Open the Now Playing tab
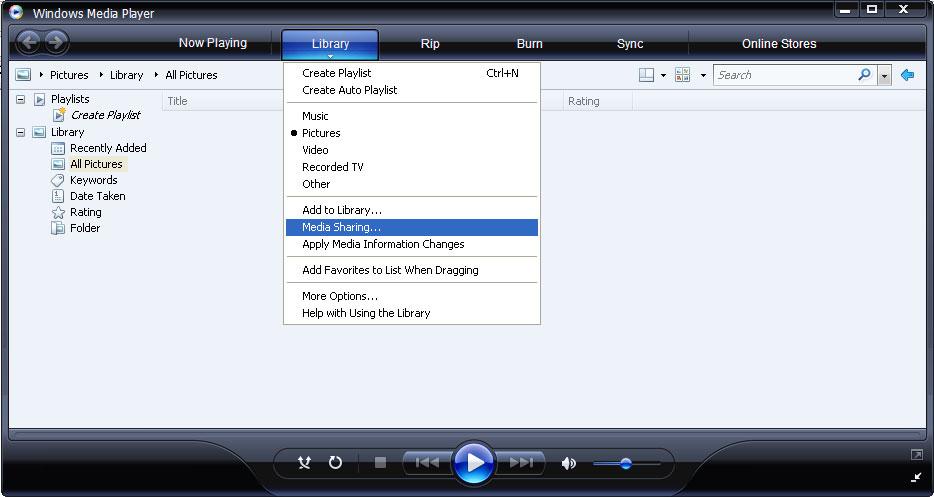This screenshot has width=934, height=497. [x=213, y=43]
